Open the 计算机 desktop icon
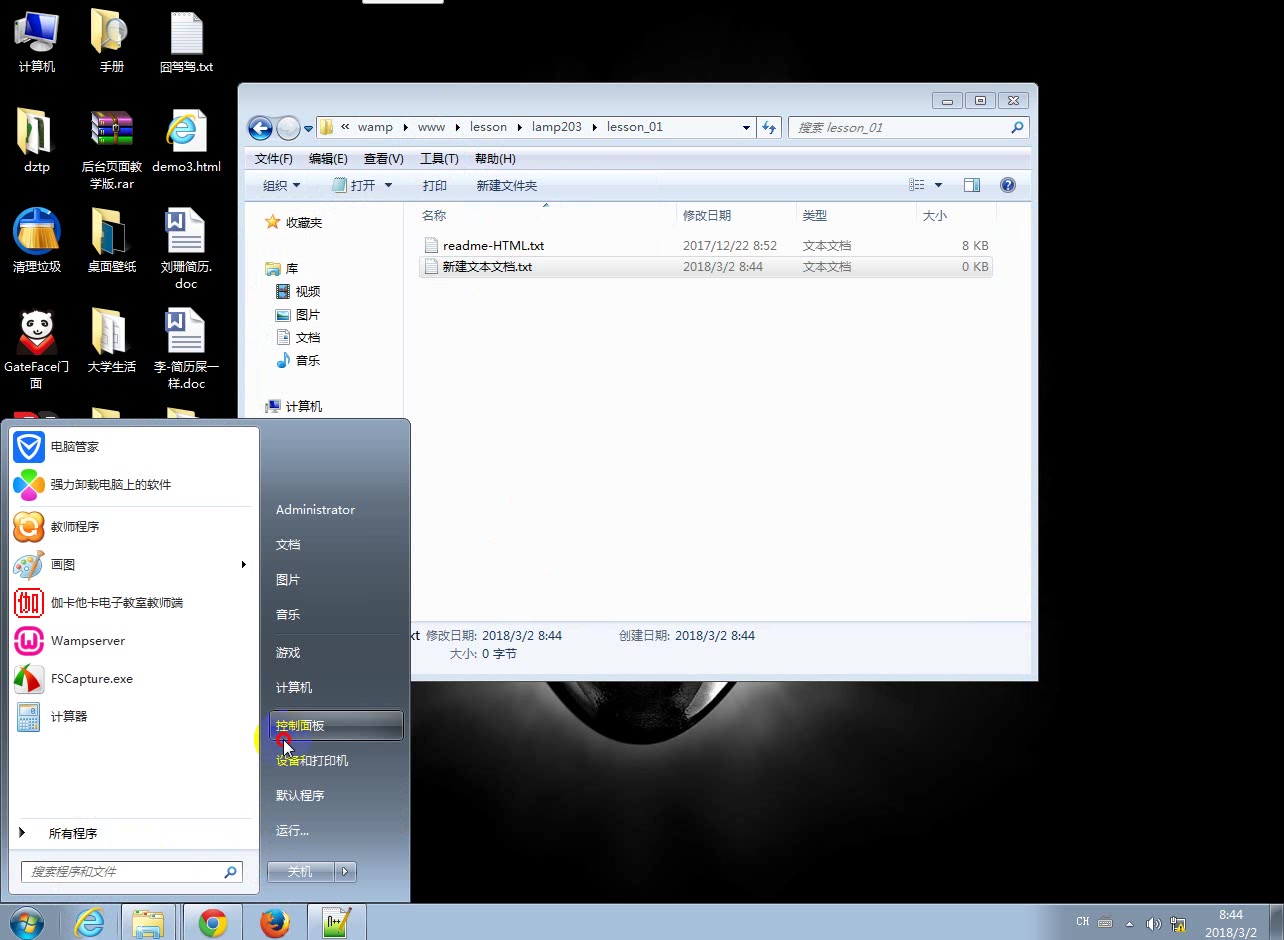The image size is (1284, 940). (36, 40)
